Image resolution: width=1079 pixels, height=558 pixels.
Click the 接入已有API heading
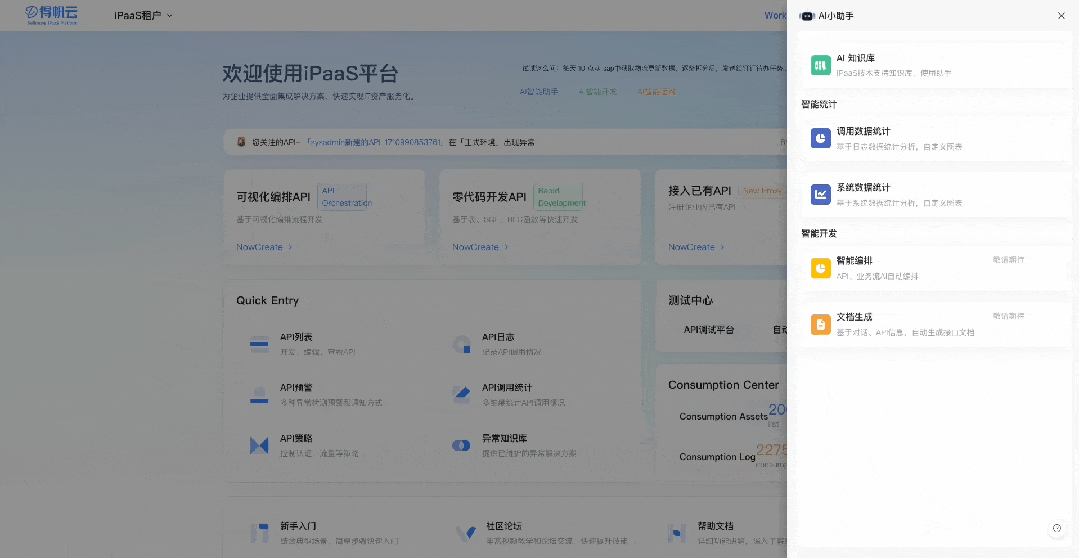coord(700,191)
